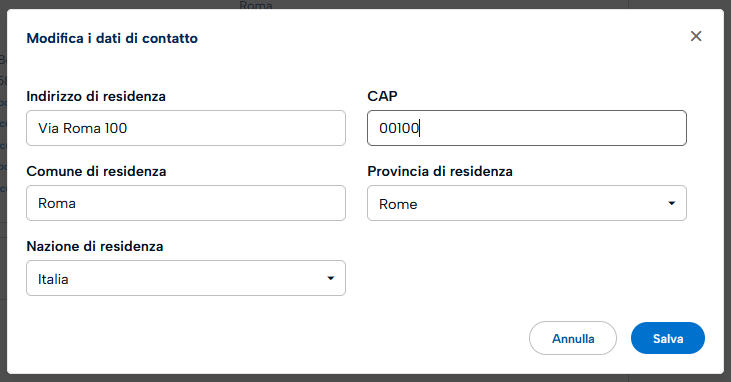Click the Provincia di residenza label
Viewport: 731px width, 382px height.
(440, 171)
